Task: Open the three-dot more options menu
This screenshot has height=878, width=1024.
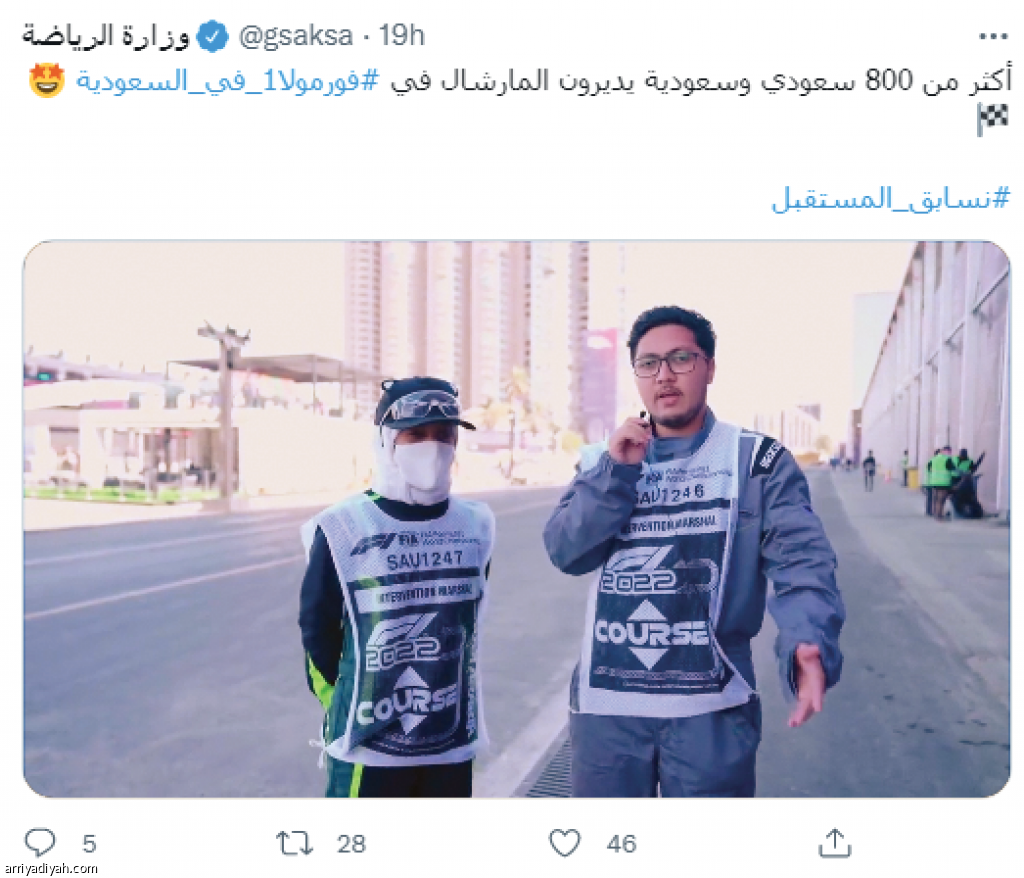Action: [993, 36]
